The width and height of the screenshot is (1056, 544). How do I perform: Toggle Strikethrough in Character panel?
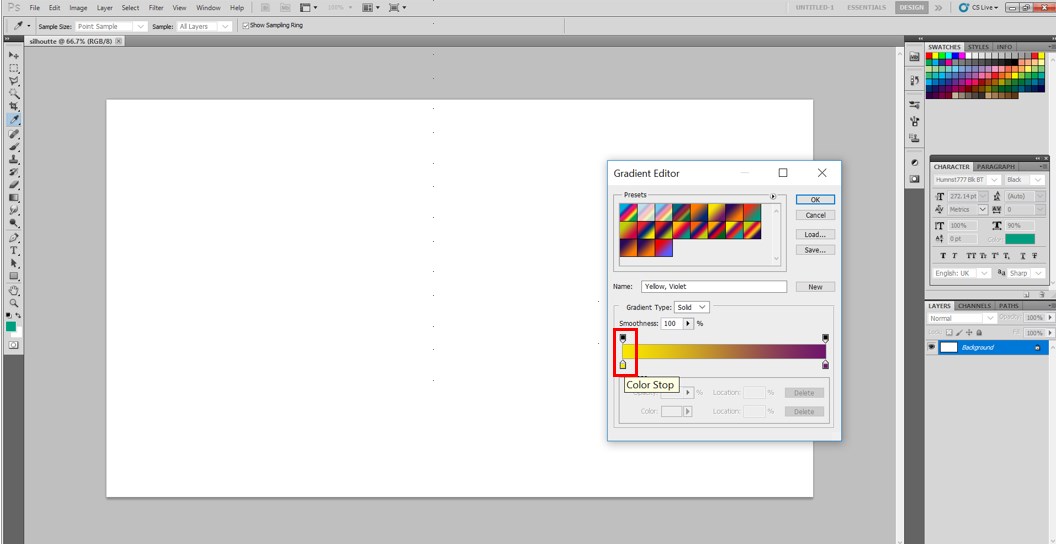pos(1034,256)
